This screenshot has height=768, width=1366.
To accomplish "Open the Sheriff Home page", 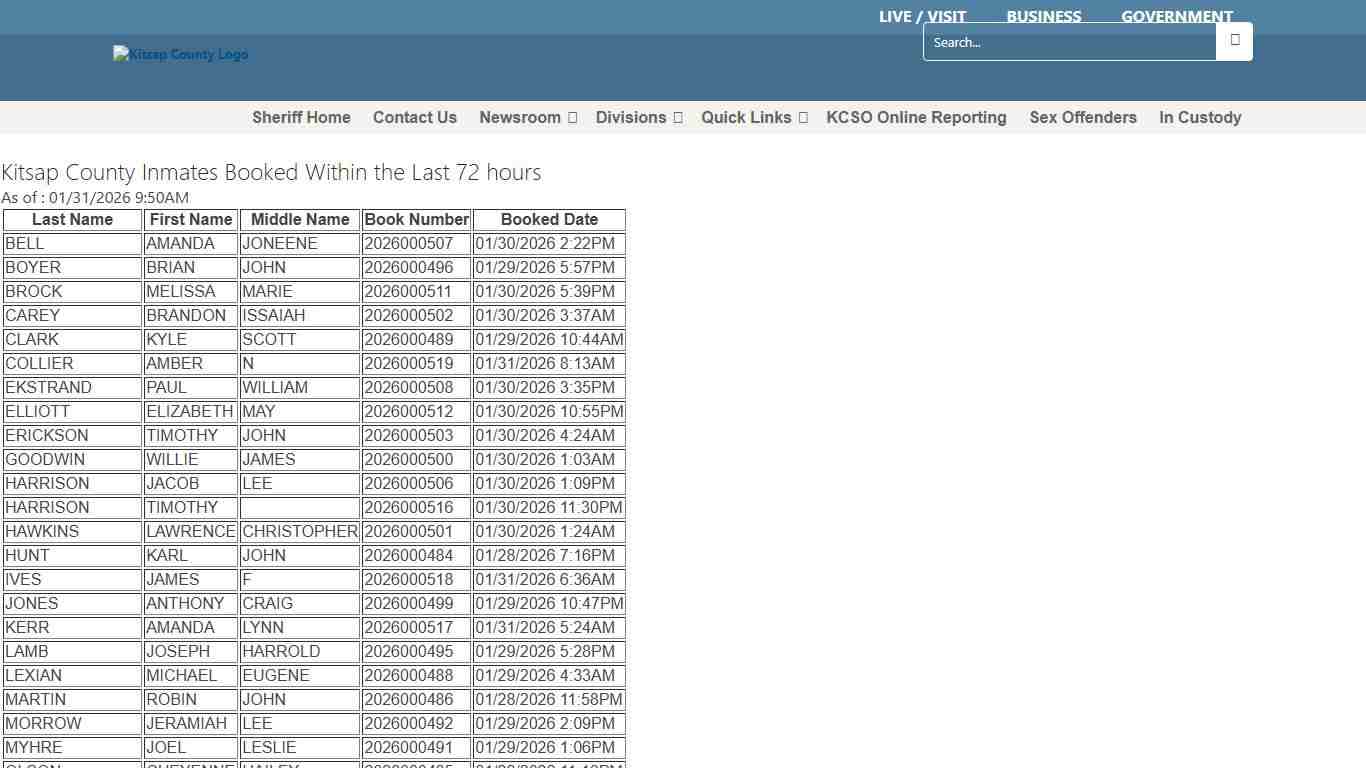I will [301, 117].
